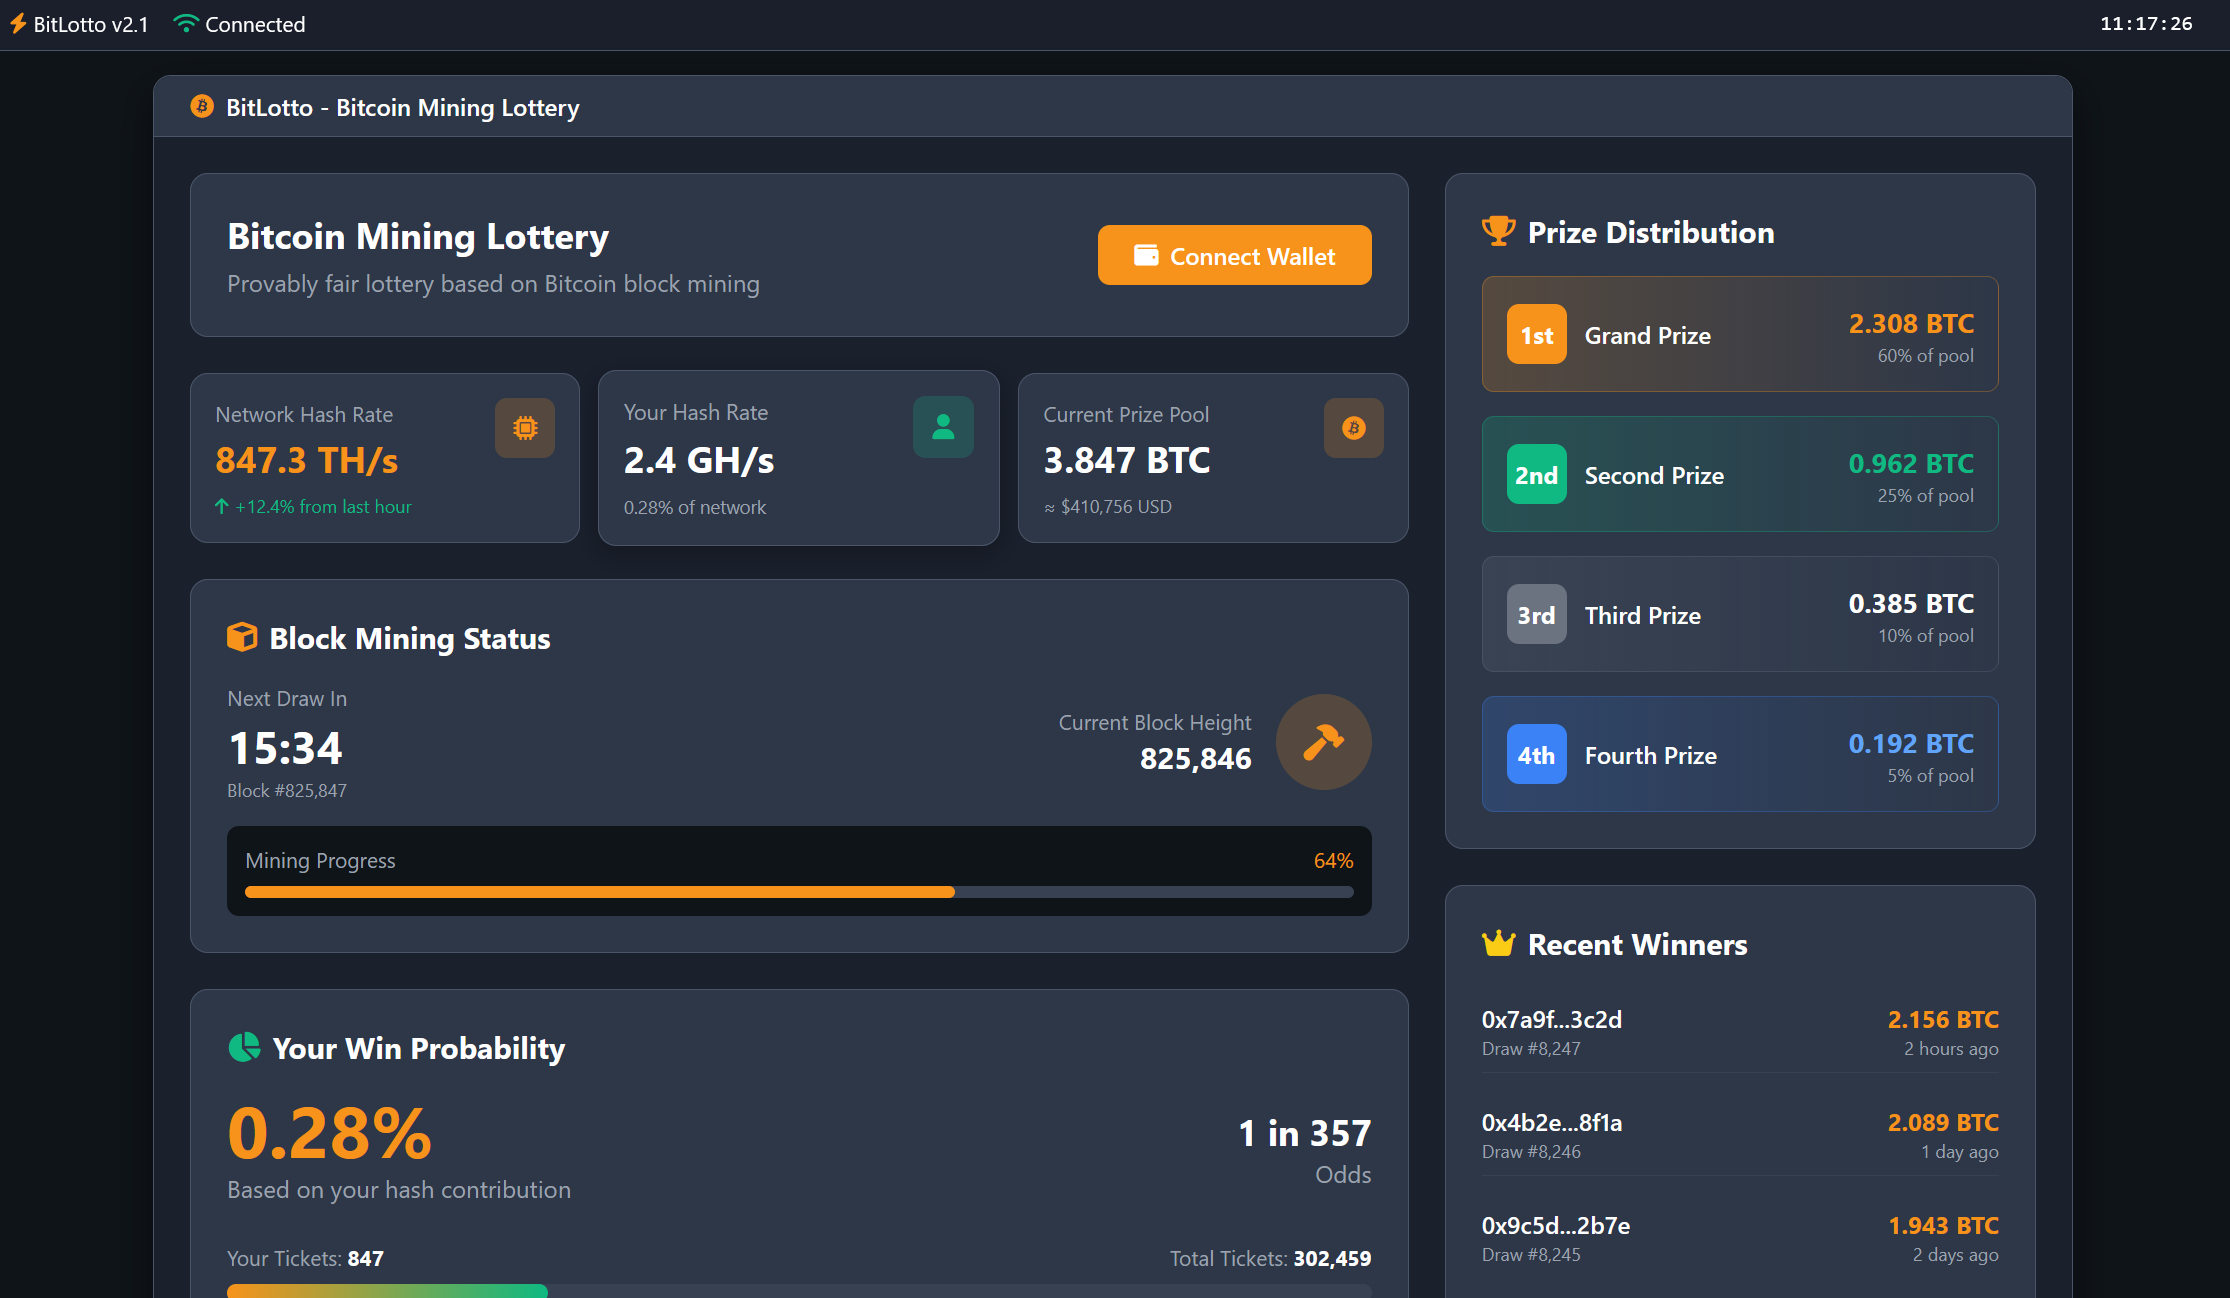Select winner 0x4b2e...8f1a entry

click(x=1739, y=1134)
